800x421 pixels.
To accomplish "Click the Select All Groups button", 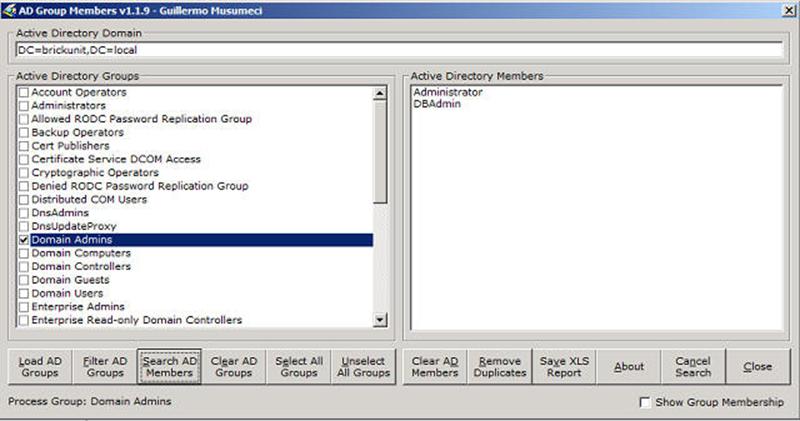I will coord(298,367).
